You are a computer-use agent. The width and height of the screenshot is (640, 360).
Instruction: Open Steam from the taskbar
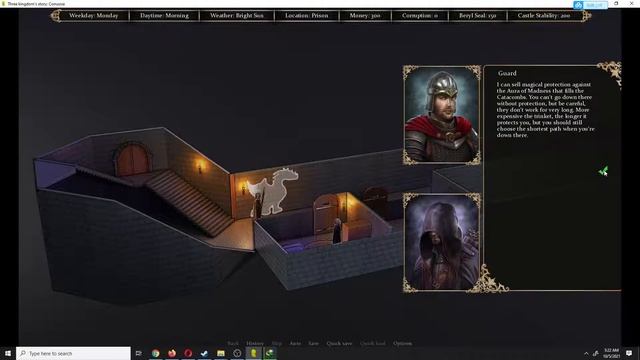tap(204, 353)
